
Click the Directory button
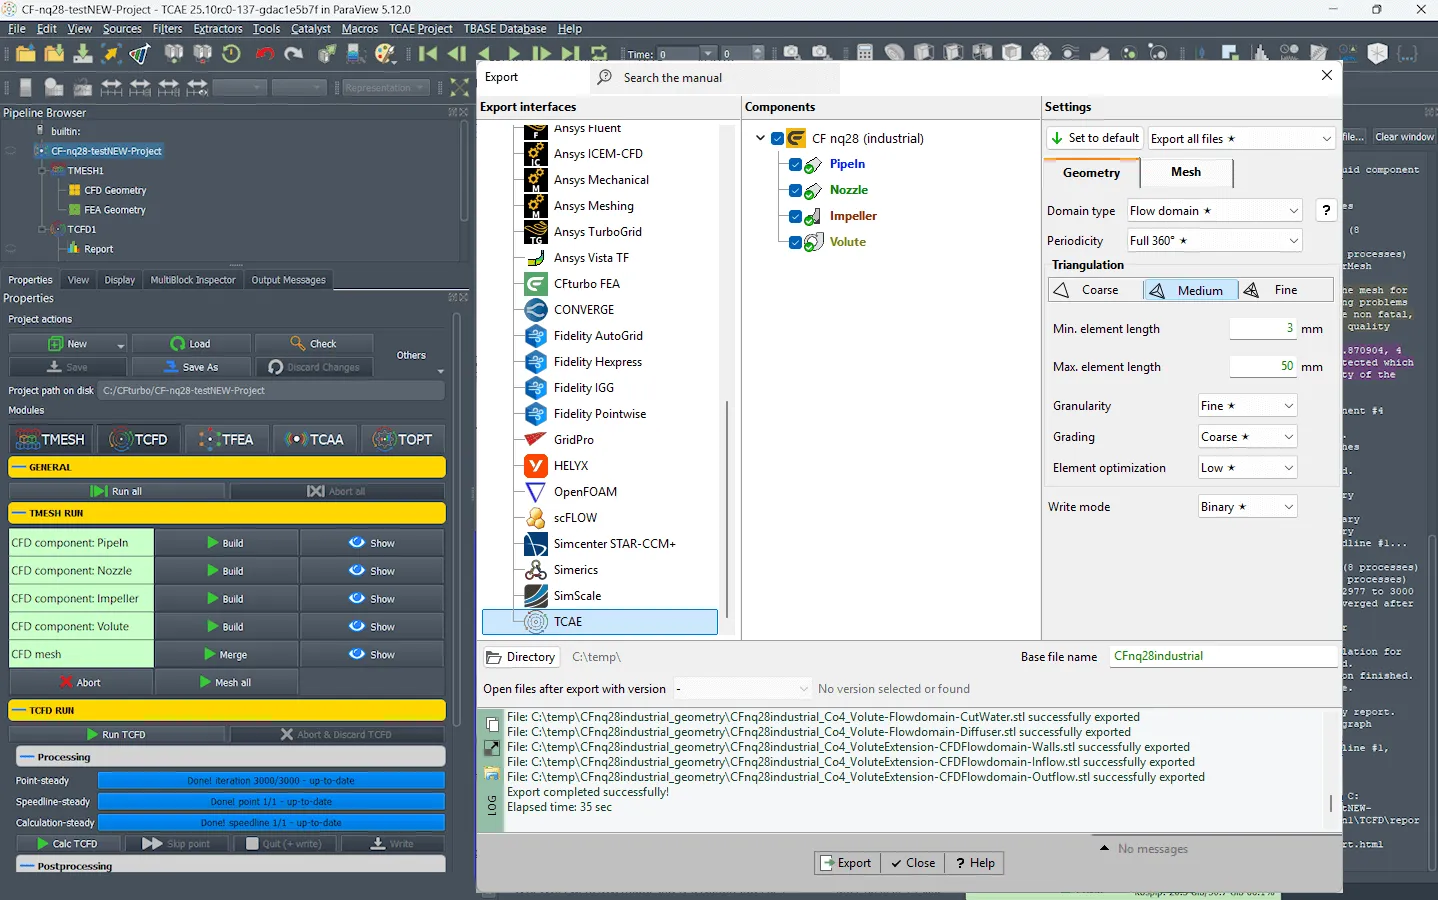[520, 657]
